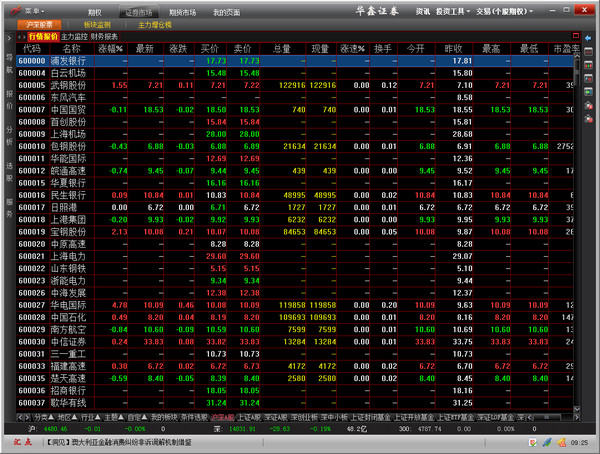600x454 pixels.
Task: Select the 深中小板 bottom tab
Action: tap(334, 417)
